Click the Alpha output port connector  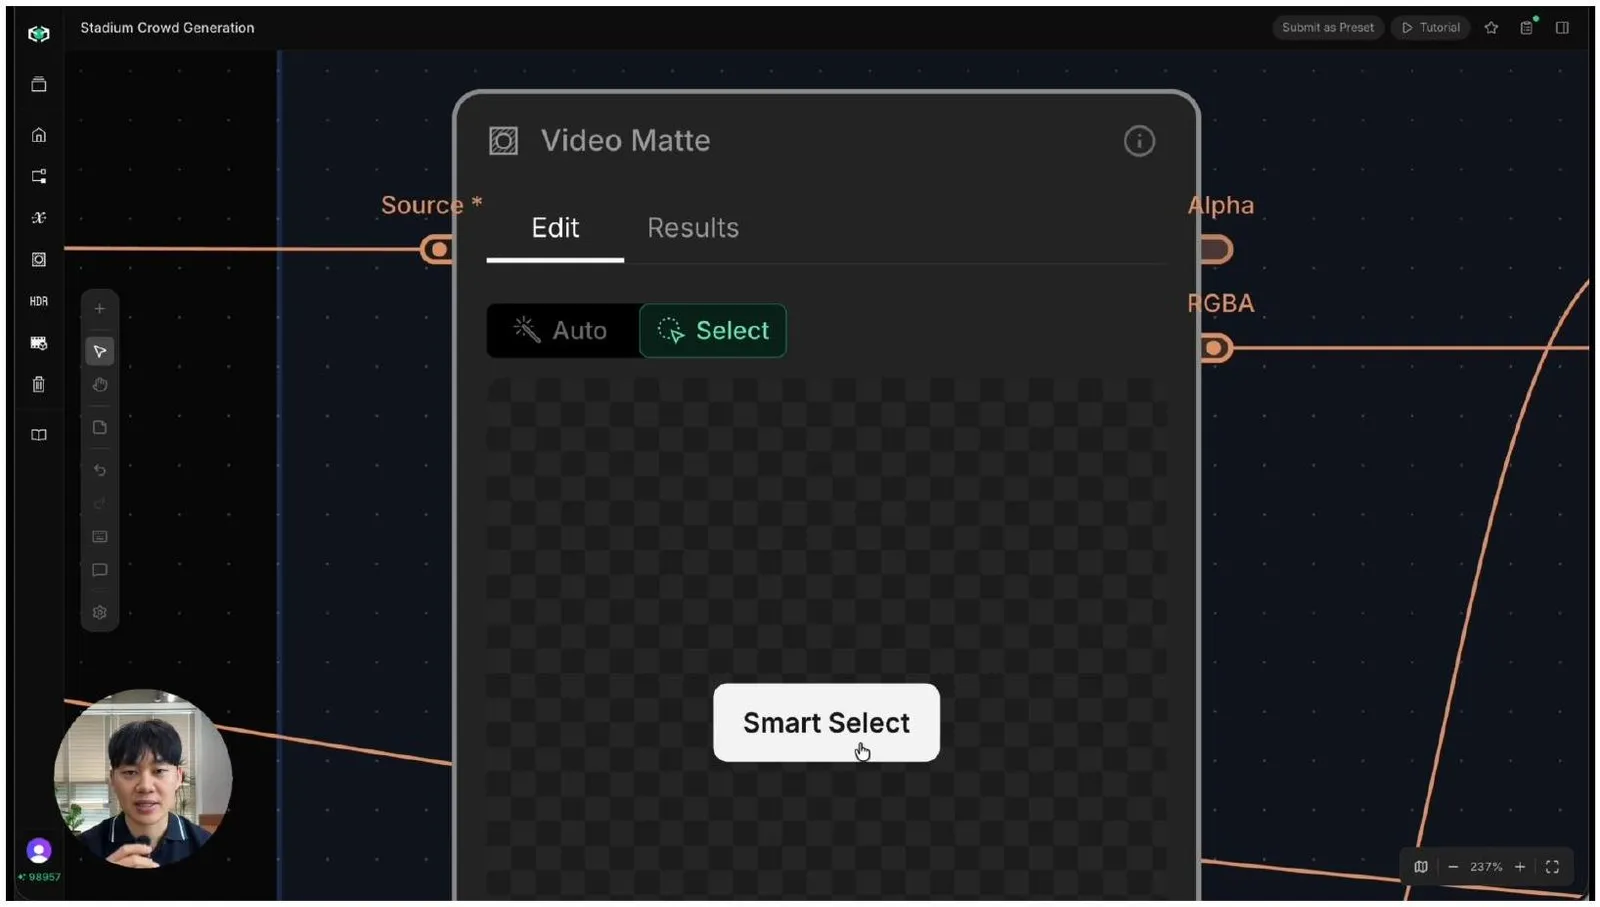pos(1216,249)
